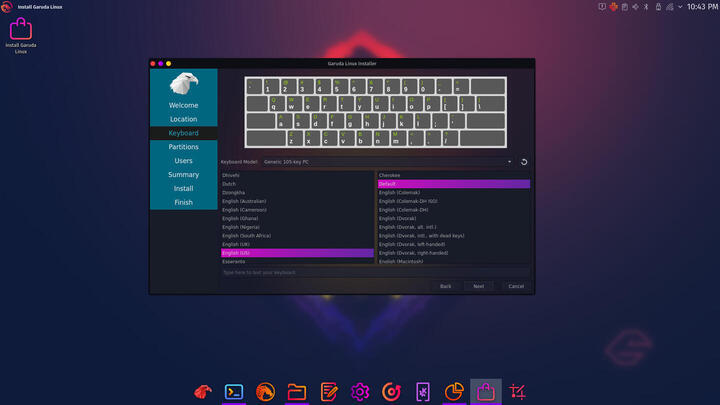Launch the screenshot crop tool in dock
Screen dimensions: 720x405
coord(517,392)
